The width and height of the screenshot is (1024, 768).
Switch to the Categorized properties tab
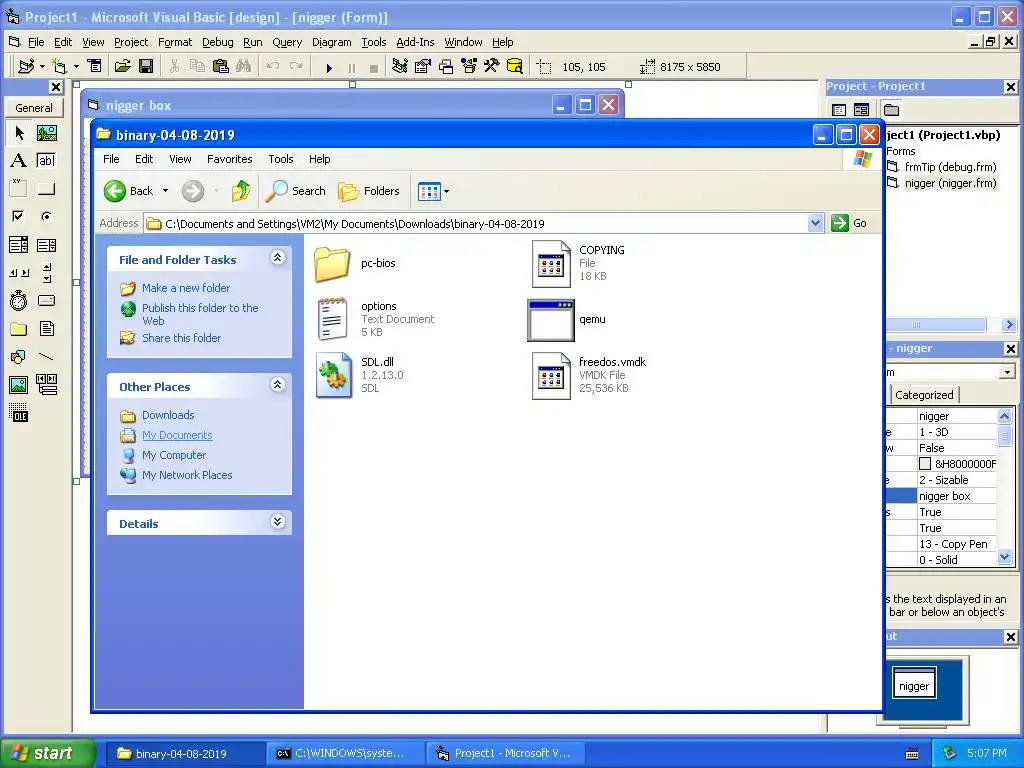(x=924, y=394)
